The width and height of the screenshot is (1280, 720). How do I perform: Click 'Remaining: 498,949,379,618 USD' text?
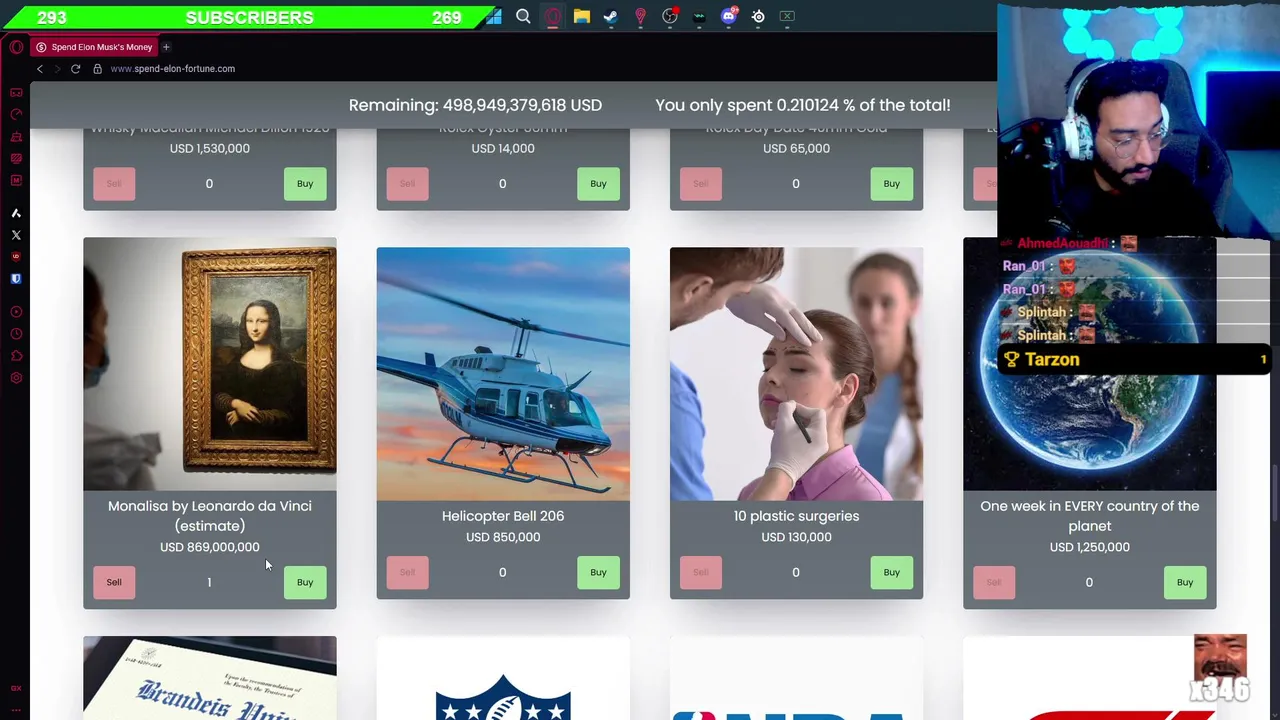pyautogui.click(x=475, y=105)
